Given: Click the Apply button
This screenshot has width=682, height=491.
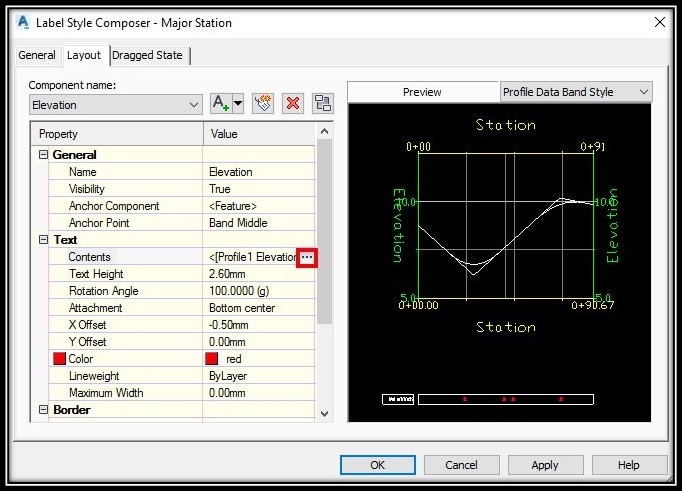Looking at the screenshot, I should (545, 465).
